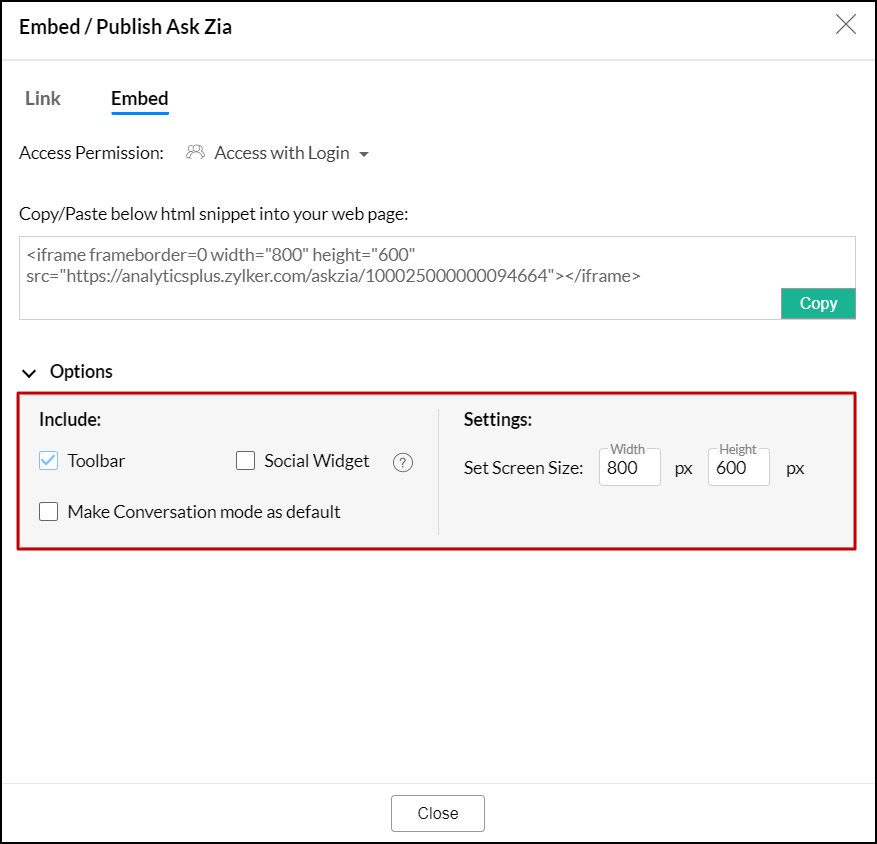Click the caret arrow after Access with Login
The width and height of the screenshot is (877, 844).
(x=364, y=154)
